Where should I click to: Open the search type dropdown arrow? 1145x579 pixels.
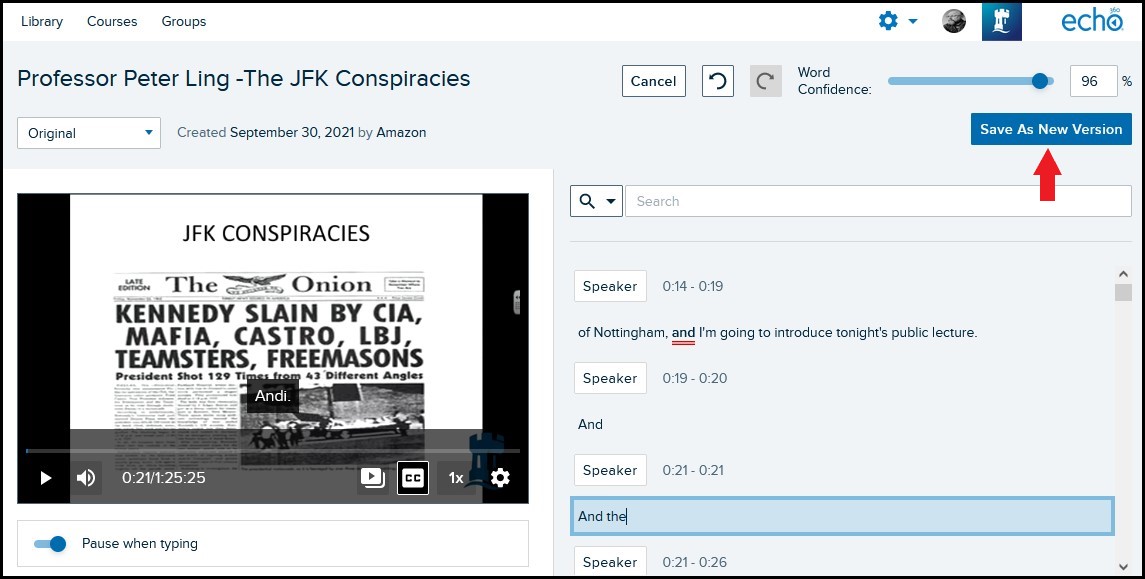tap(607, 200)
